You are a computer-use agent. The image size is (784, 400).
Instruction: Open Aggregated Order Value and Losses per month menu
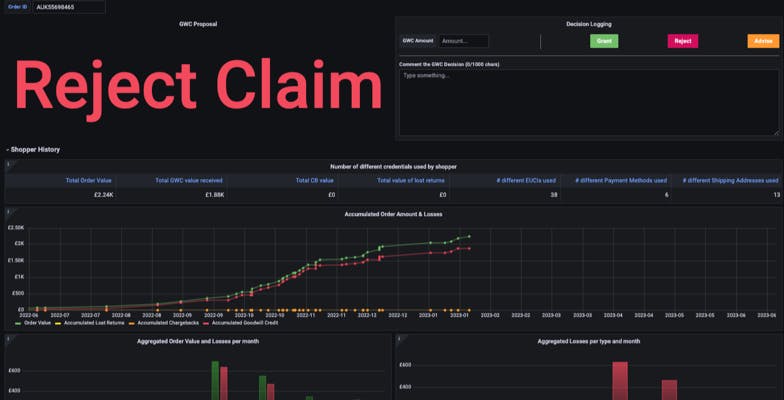(198, 341)
